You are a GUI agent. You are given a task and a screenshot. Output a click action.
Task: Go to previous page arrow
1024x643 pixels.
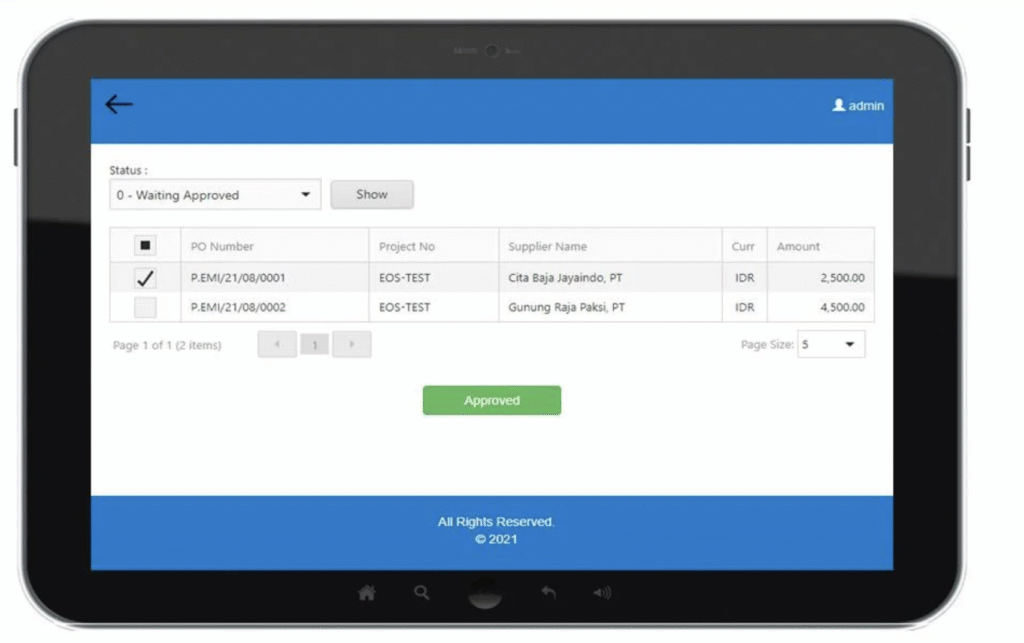pos(277,345)
